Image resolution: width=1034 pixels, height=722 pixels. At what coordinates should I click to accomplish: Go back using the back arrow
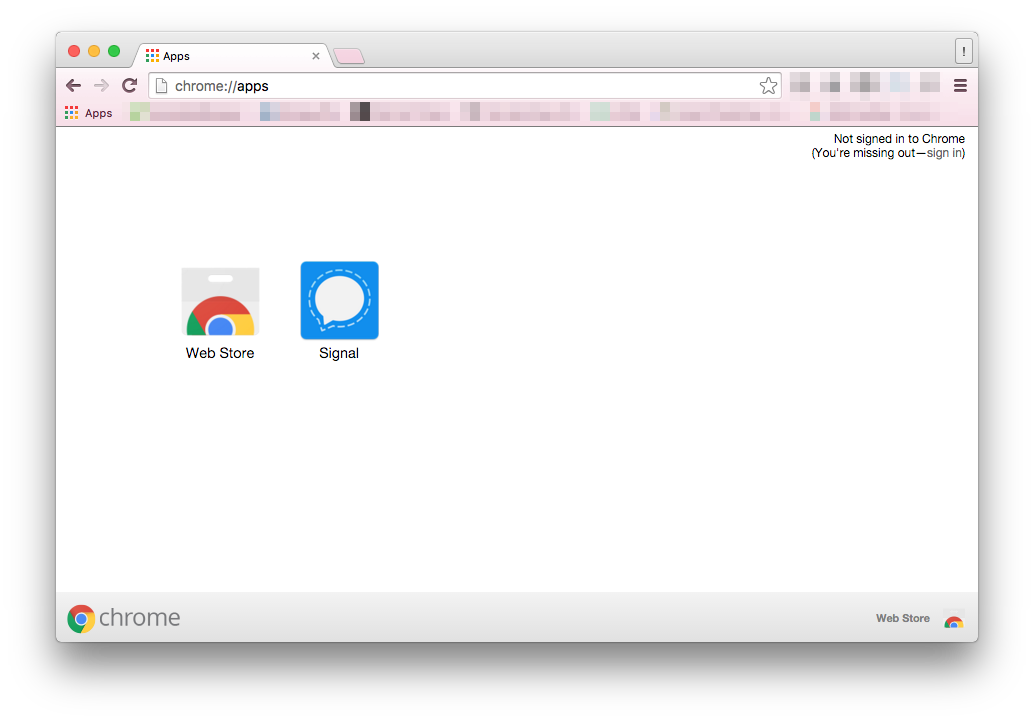click(x=73, y=86)
